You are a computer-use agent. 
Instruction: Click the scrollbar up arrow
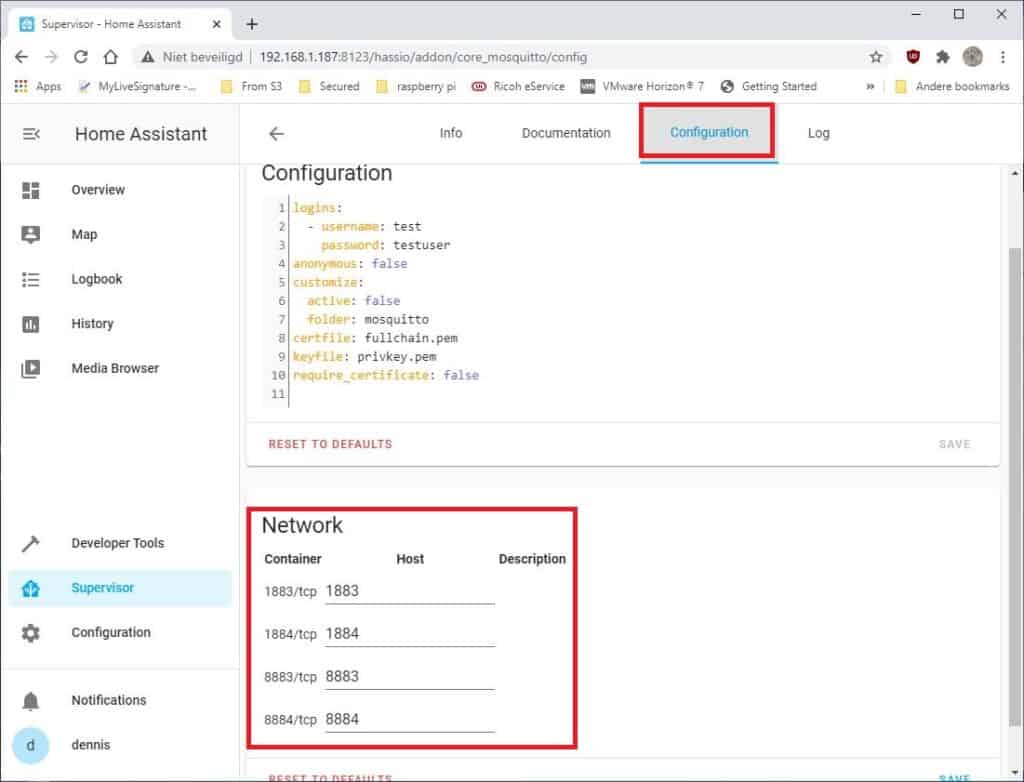point(1015,174)
